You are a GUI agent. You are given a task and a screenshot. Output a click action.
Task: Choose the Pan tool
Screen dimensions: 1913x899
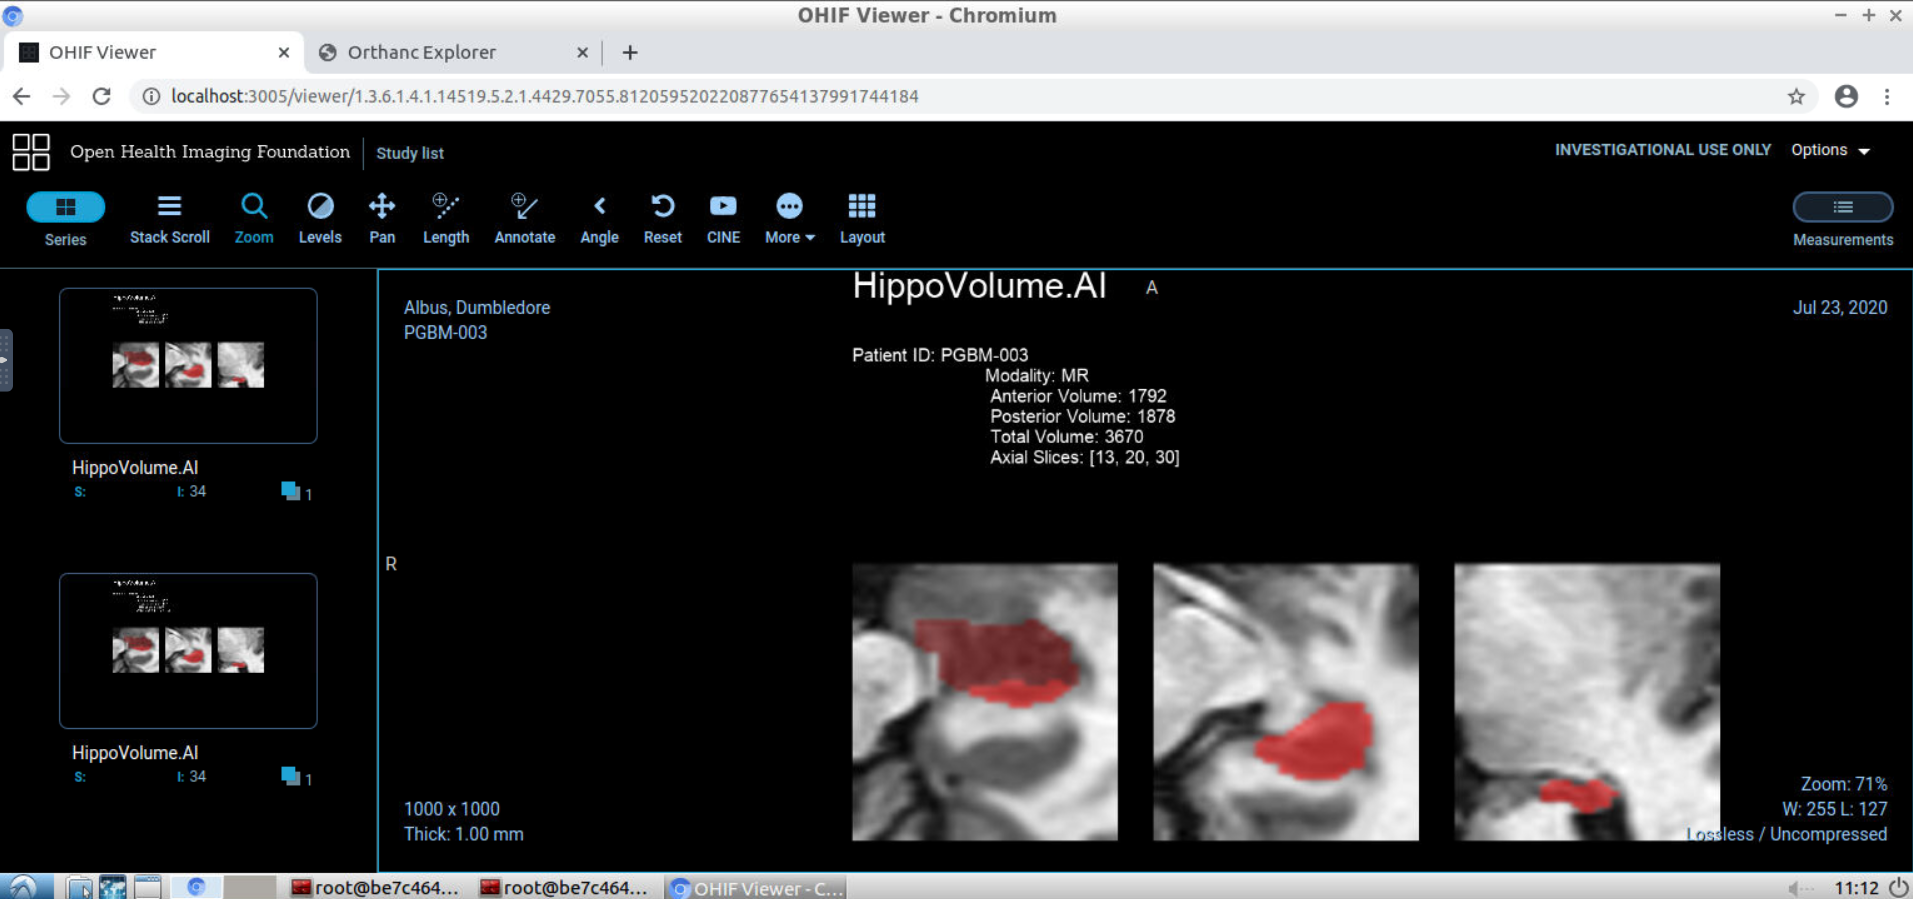382,219
